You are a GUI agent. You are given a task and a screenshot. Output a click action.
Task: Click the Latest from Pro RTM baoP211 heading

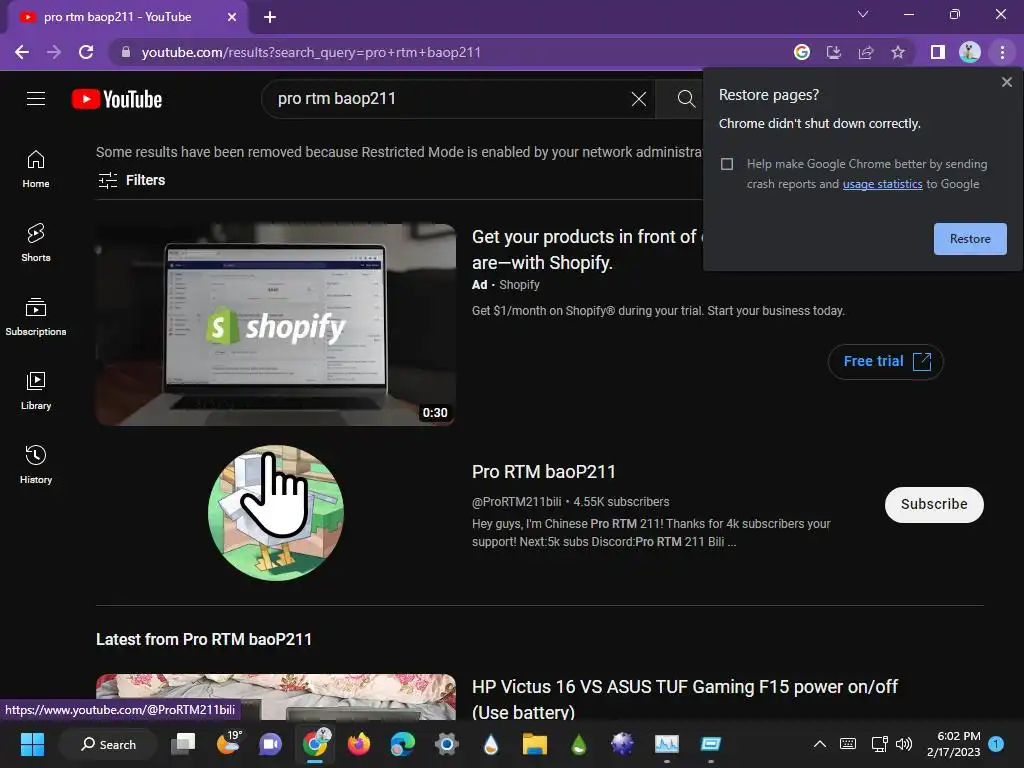pyautogui.click(x=204, y=639)
